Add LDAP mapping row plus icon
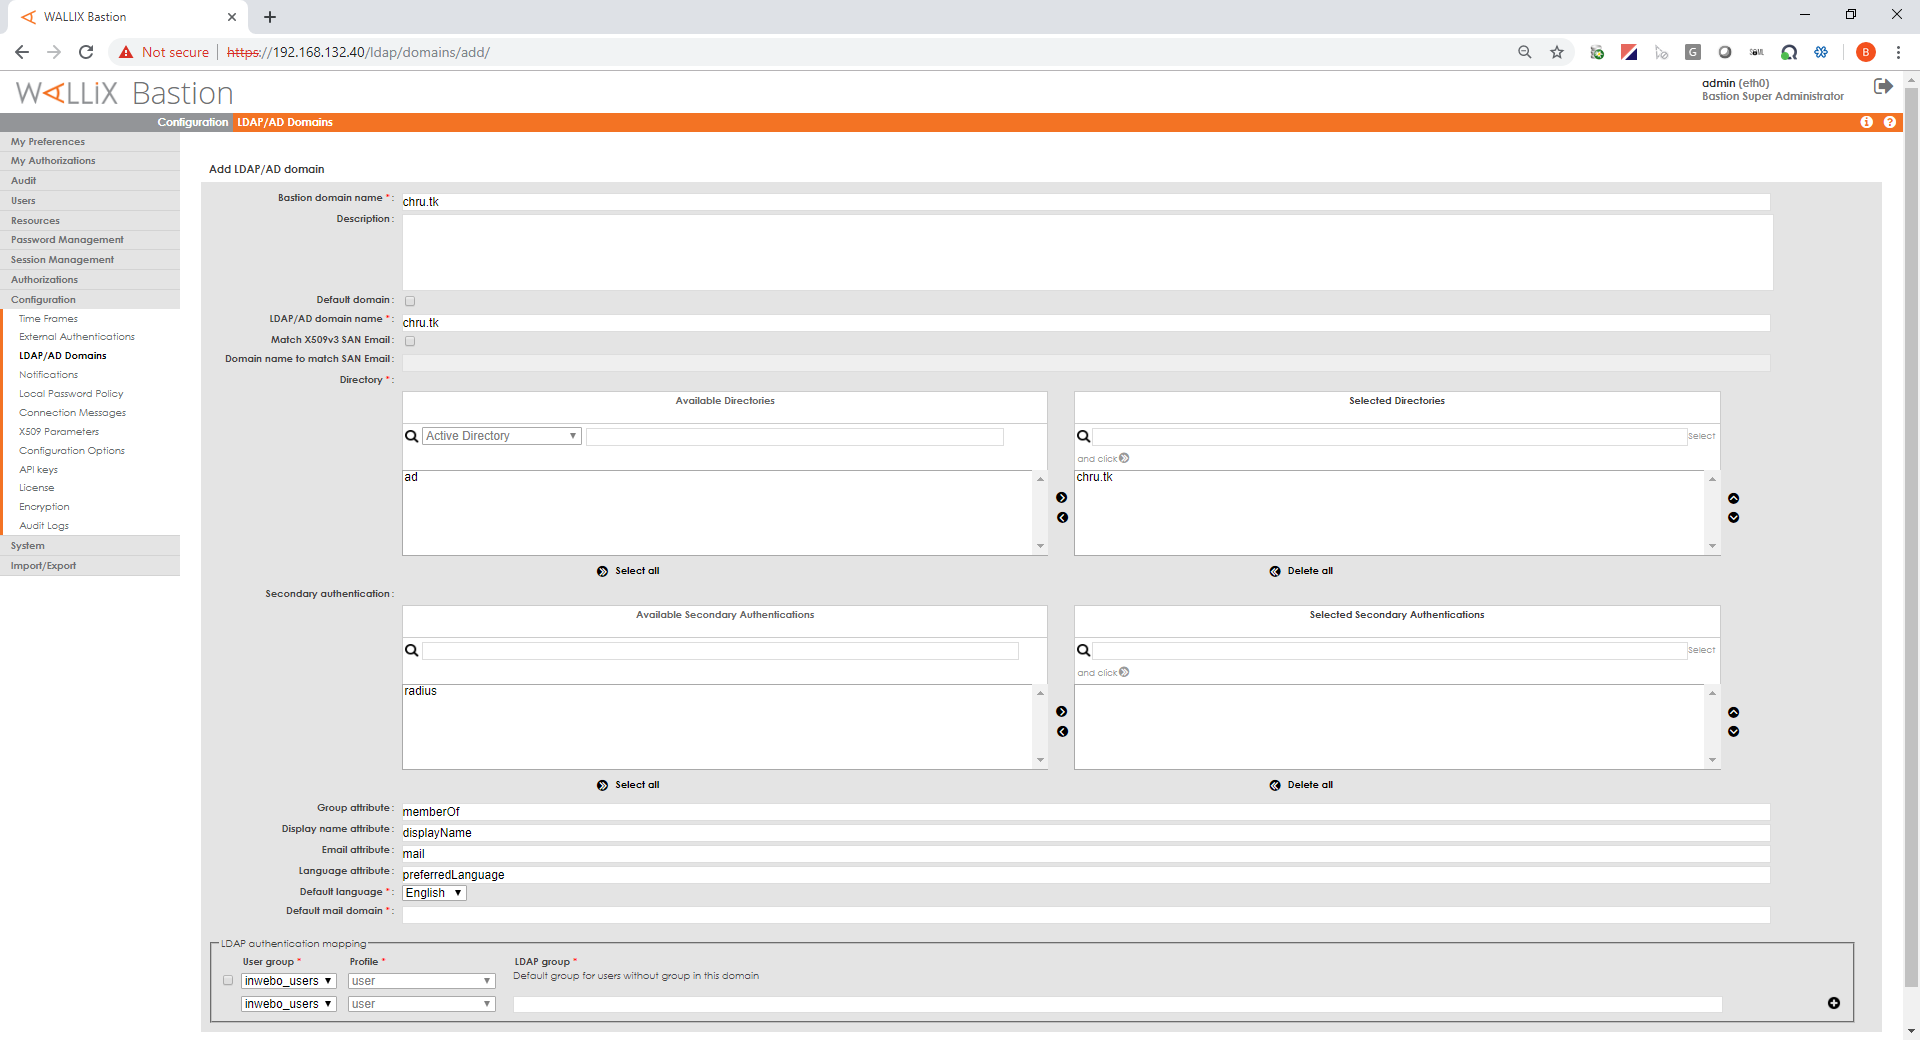The height and width of the screenshot is (1040, 1920). [1833, 1003]
